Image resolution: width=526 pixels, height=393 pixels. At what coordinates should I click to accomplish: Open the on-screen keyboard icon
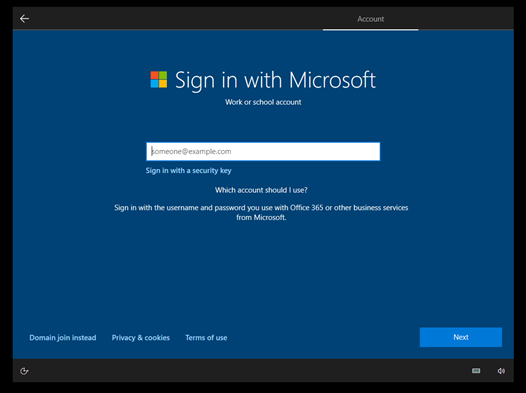[476, 371]
